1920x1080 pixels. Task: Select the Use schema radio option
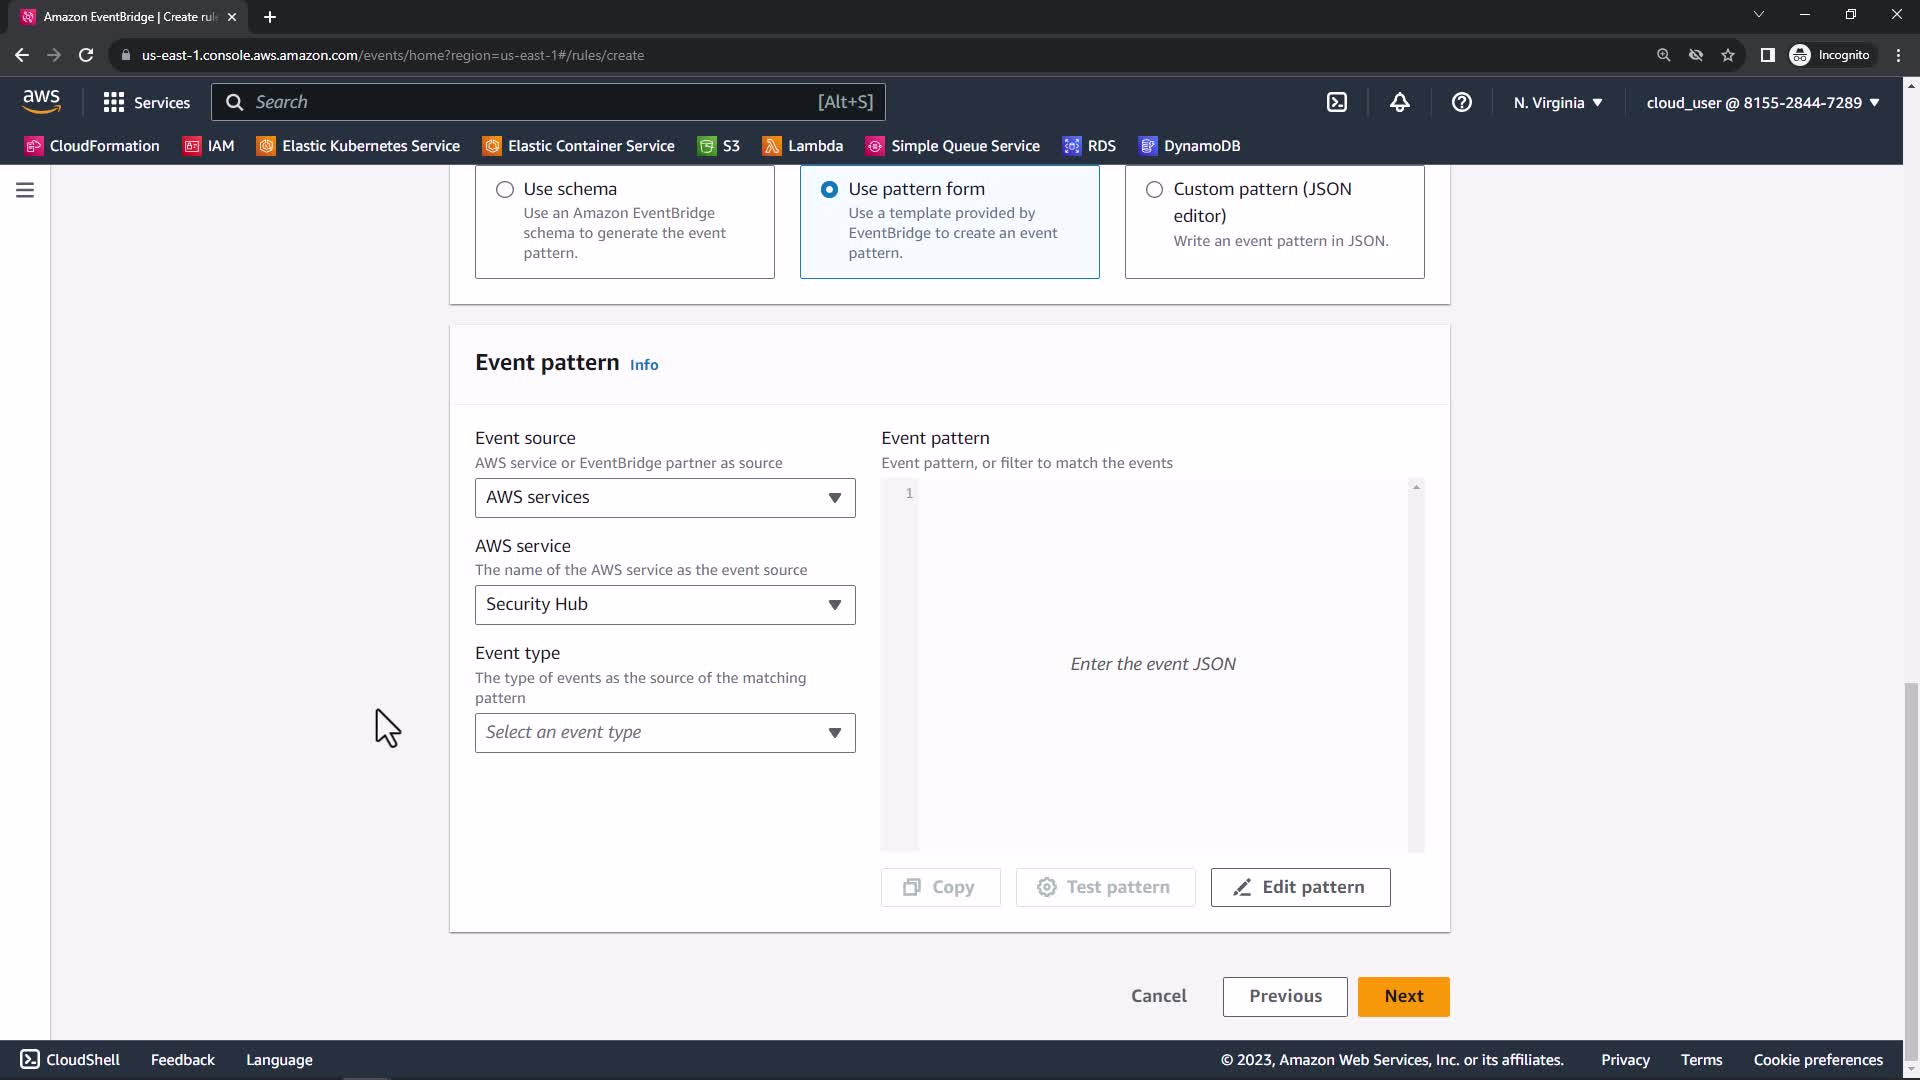[x=505, y=189]
